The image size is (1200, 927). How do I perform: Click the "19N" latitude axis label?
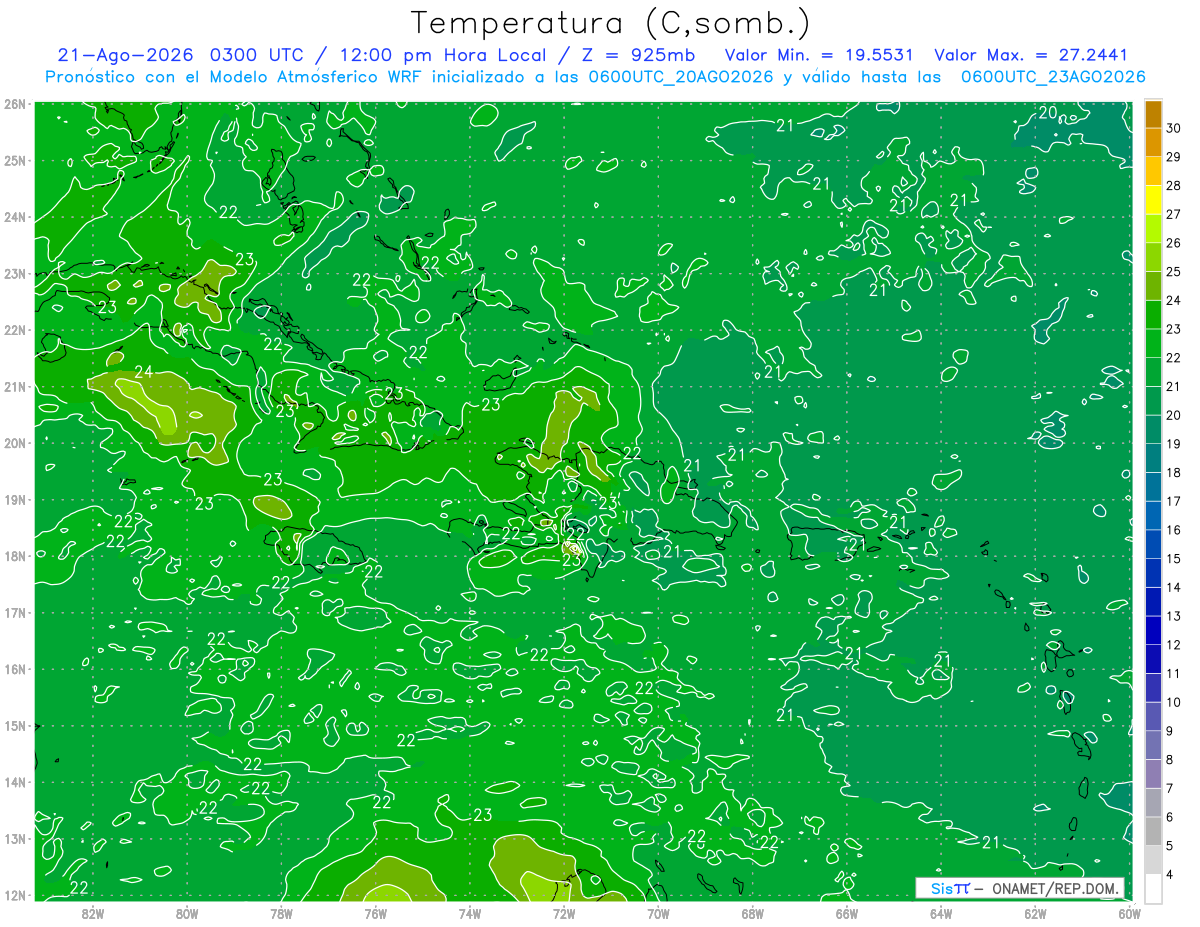pyautogui.click(x=16, y=499)
